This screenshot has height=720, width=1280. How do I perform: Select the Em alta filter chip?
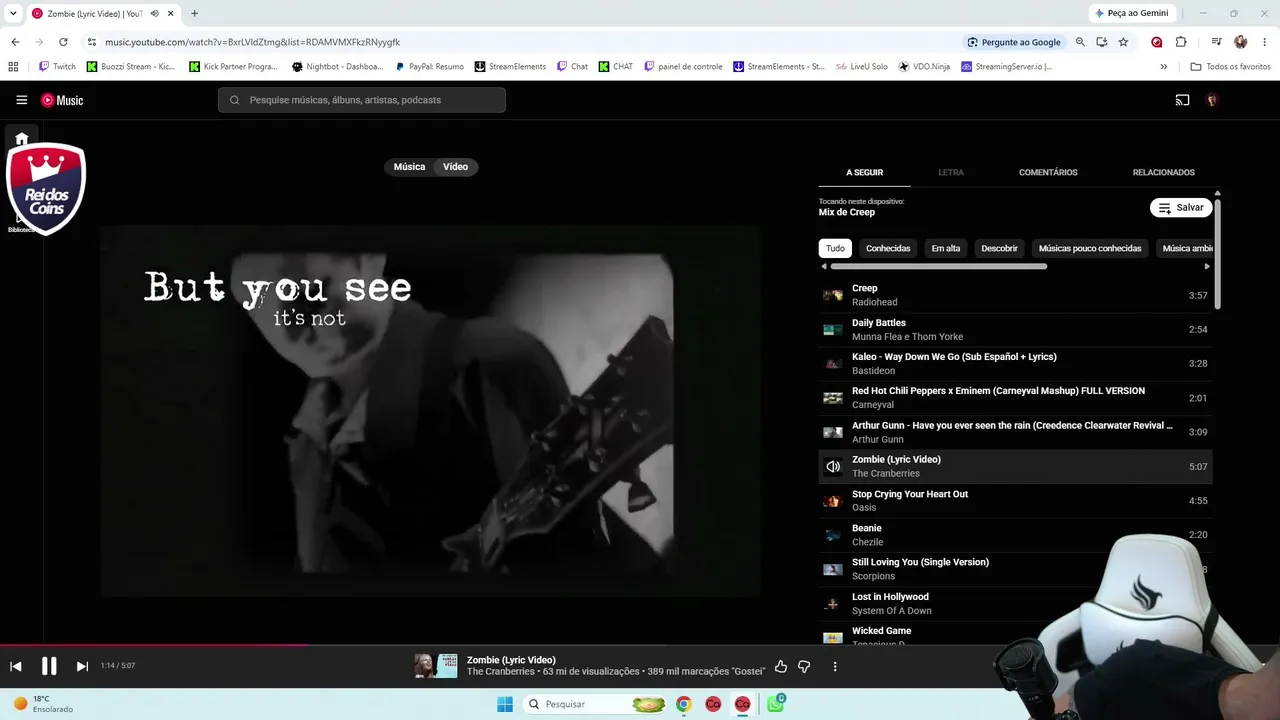pyautogui.click(x=946, y=248)
